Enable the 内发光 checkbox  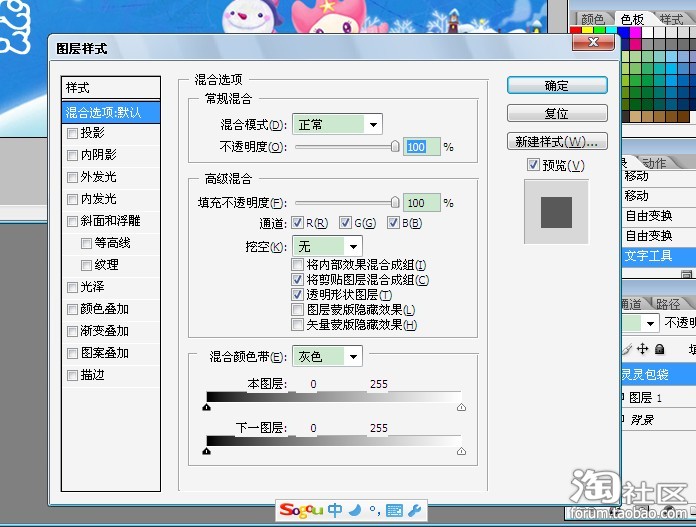[x=72, y=199]
